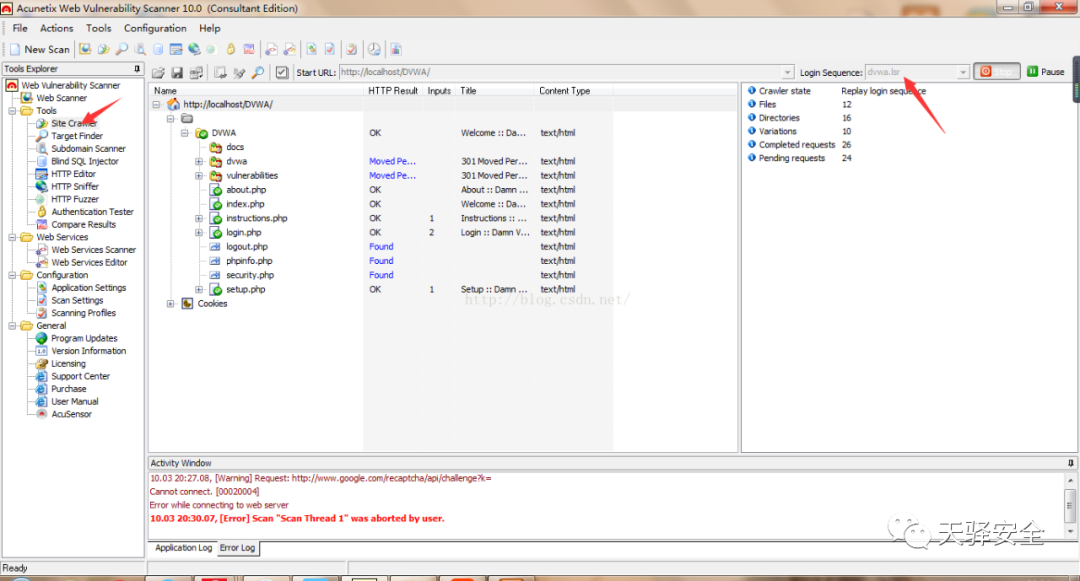Pin the Tools Explorer panel
This screenshot has height=581, width=1080.
pyautogui.click(x=137, y=69)
